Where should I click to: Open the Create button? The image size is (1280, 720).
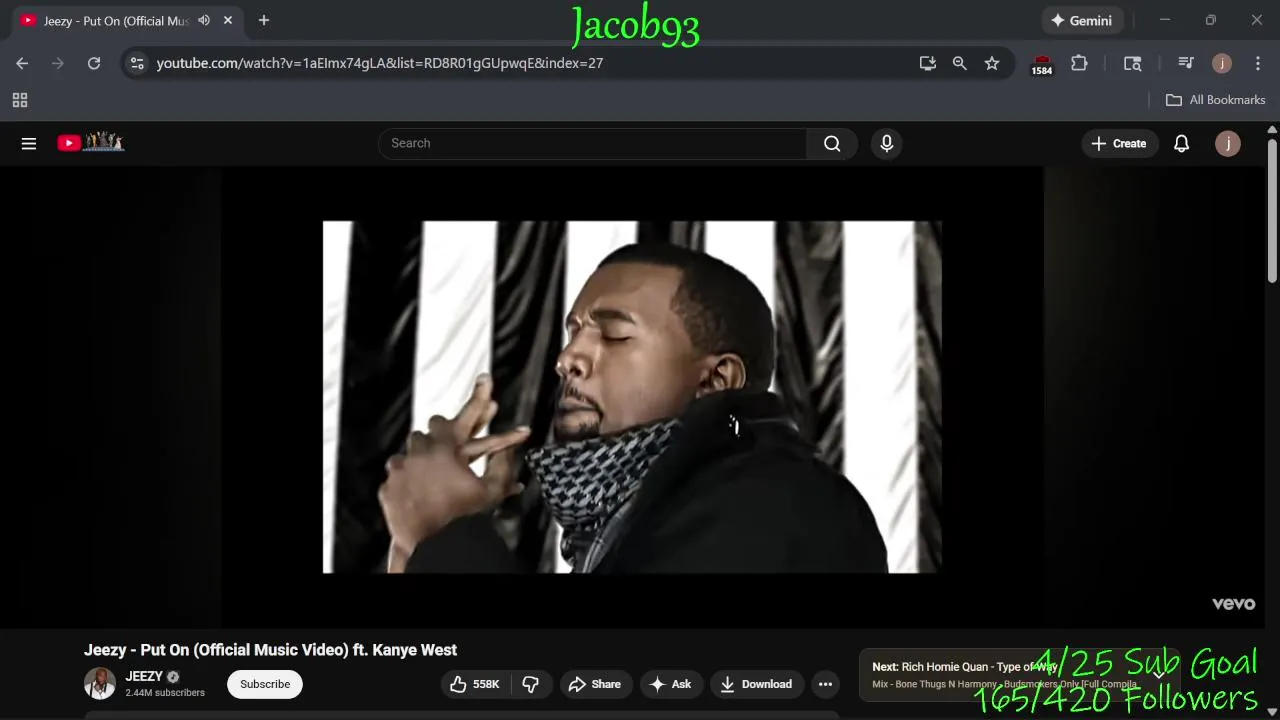coord(1119,143)
